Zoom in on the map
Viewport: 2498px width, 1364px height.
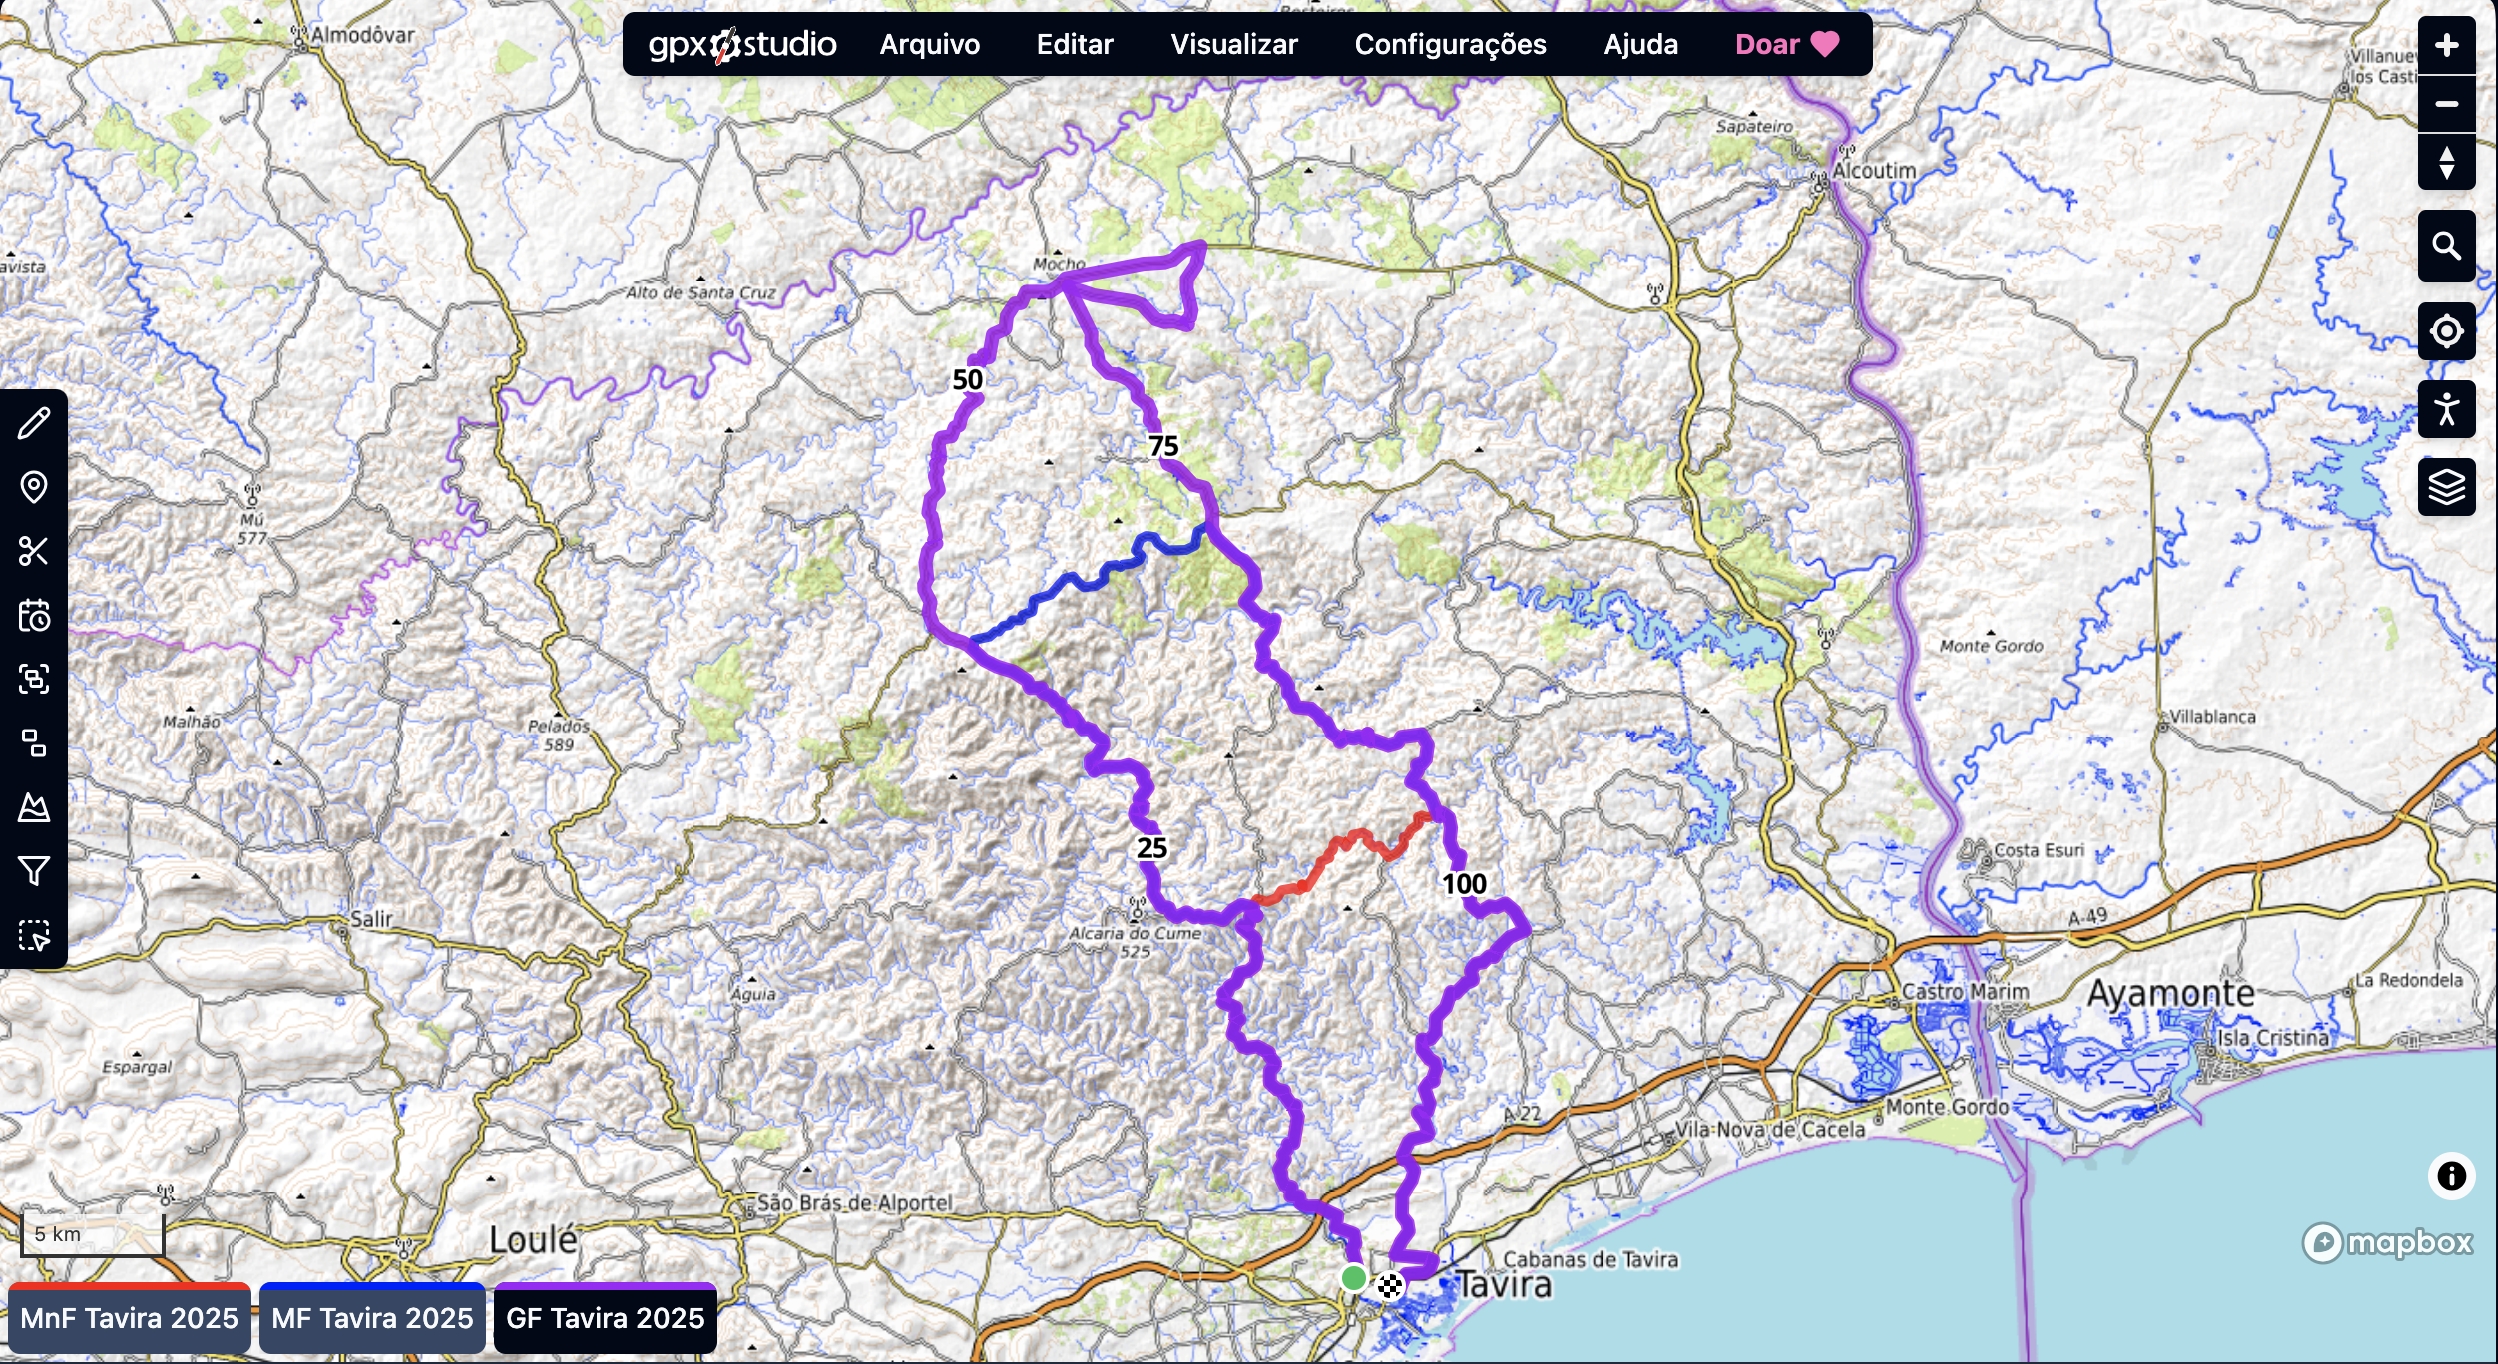point(2446,45)
